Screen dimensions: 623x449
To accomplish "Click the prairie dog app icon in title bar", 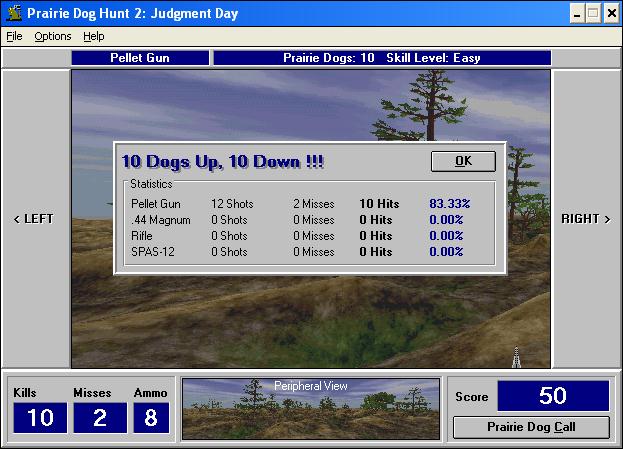I will [x=14, y=13].
